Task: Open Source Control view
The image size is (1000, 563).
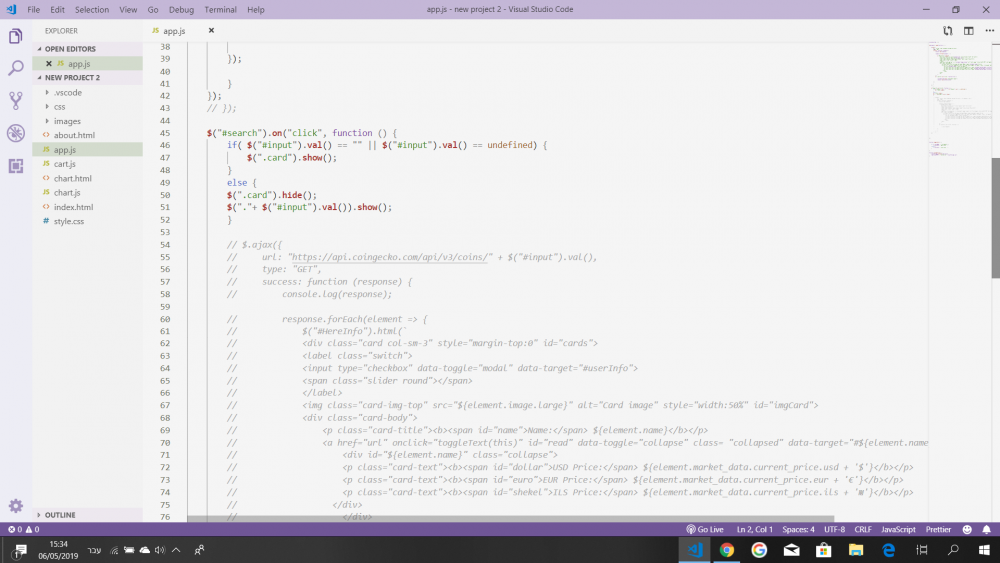Action: tap(16, 100)
